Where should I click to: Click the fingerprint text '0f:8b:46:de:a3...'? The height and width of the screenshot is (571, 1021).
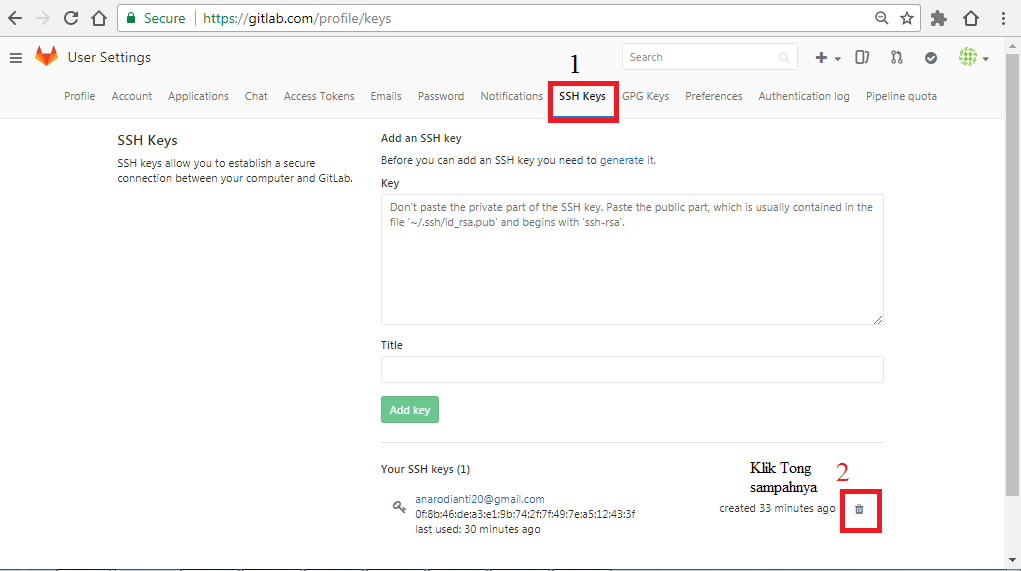click(525, 514)
